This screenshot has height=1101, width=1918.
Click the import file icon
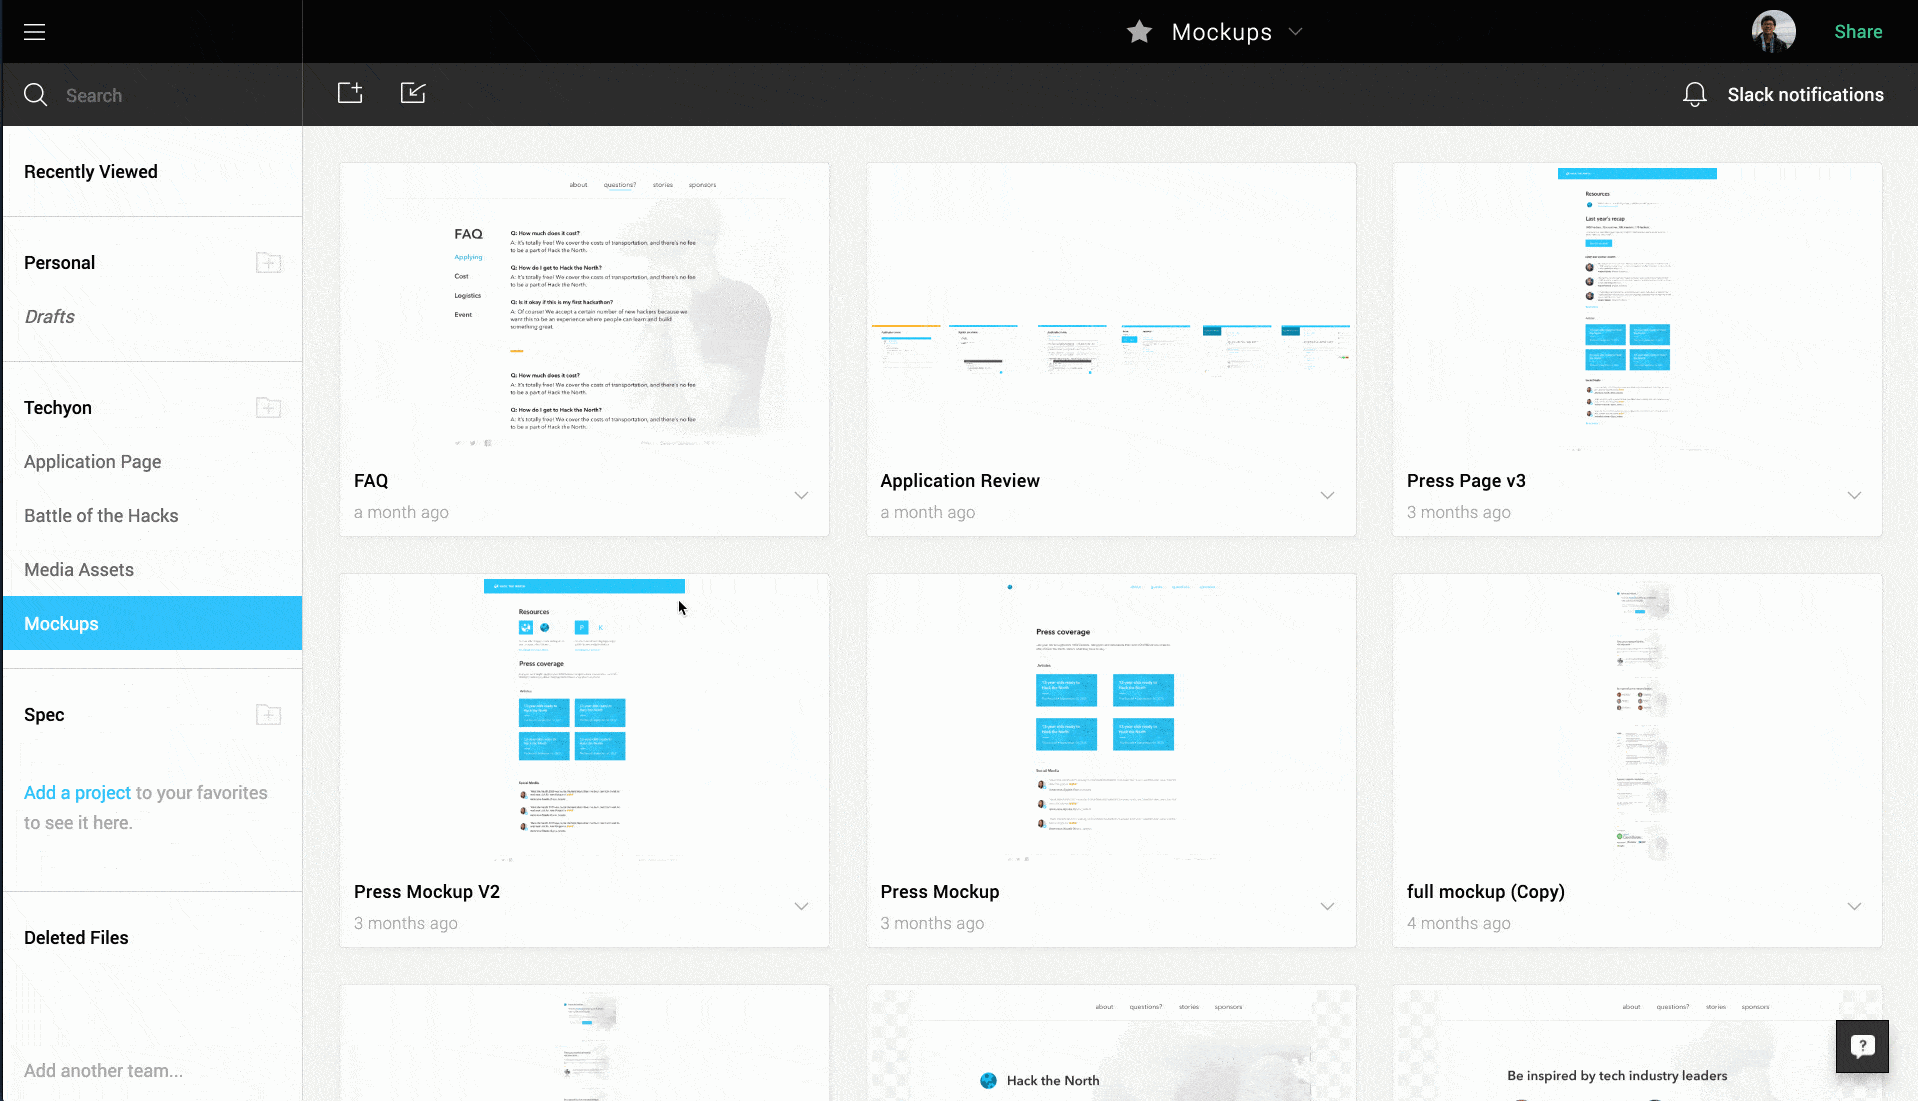[x=413, y=93]
